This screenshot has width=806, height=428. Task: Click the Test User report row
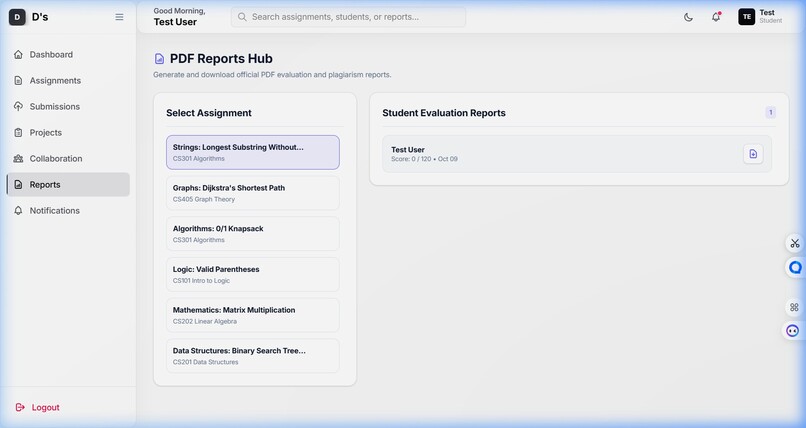(x=577, y=154)
